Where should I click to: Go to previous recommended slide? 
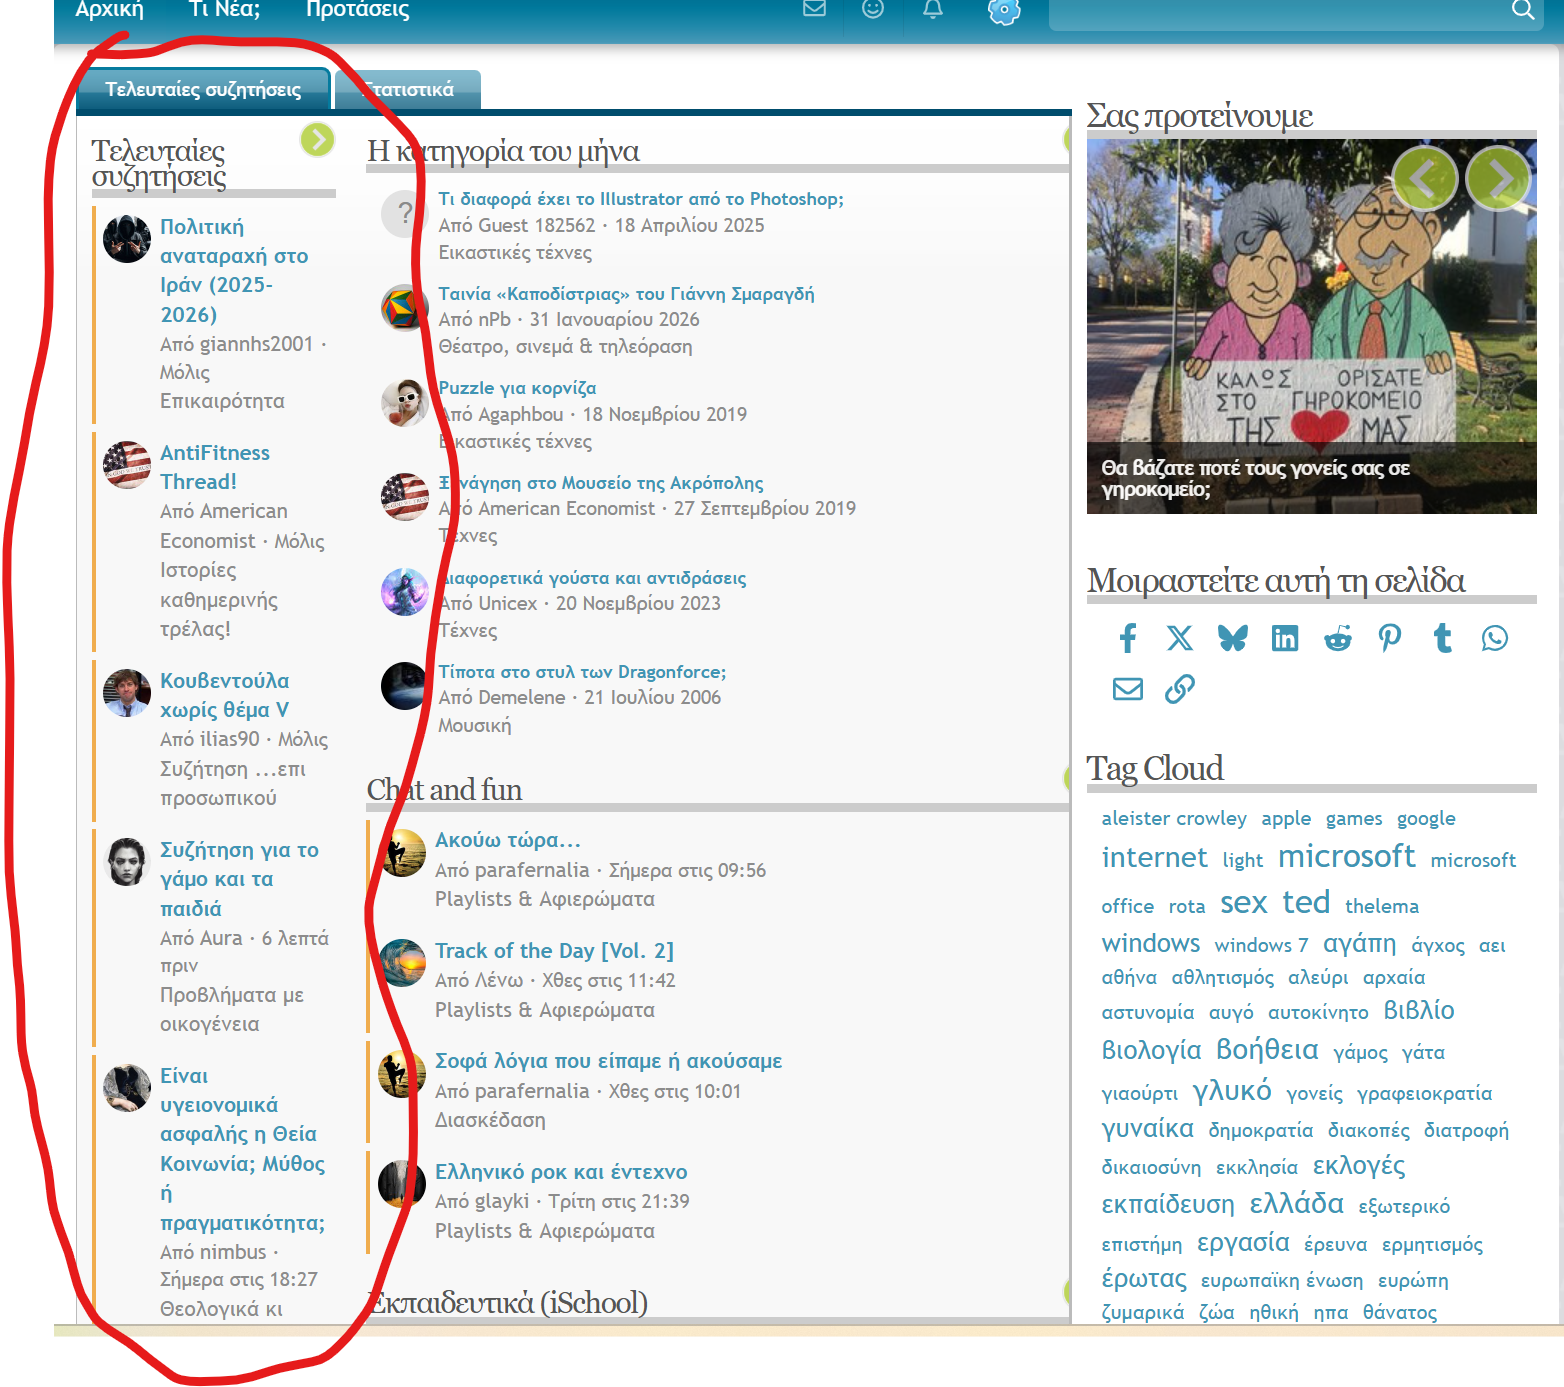(1424, 179)
